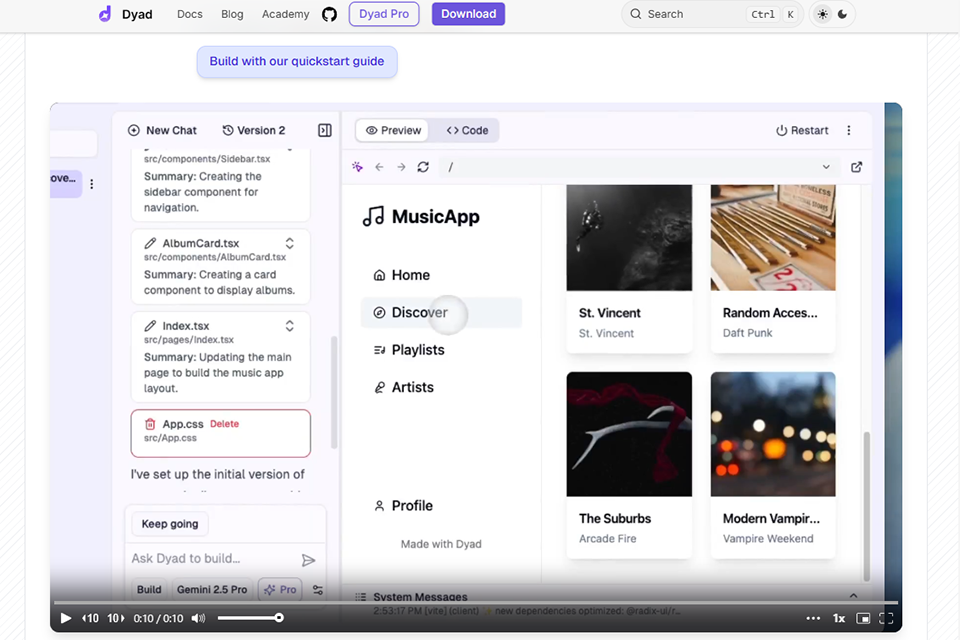The height and width of the screenshot is (640, 960).
Task: Click the Dyad logo icon
Action: coord(105,14)
